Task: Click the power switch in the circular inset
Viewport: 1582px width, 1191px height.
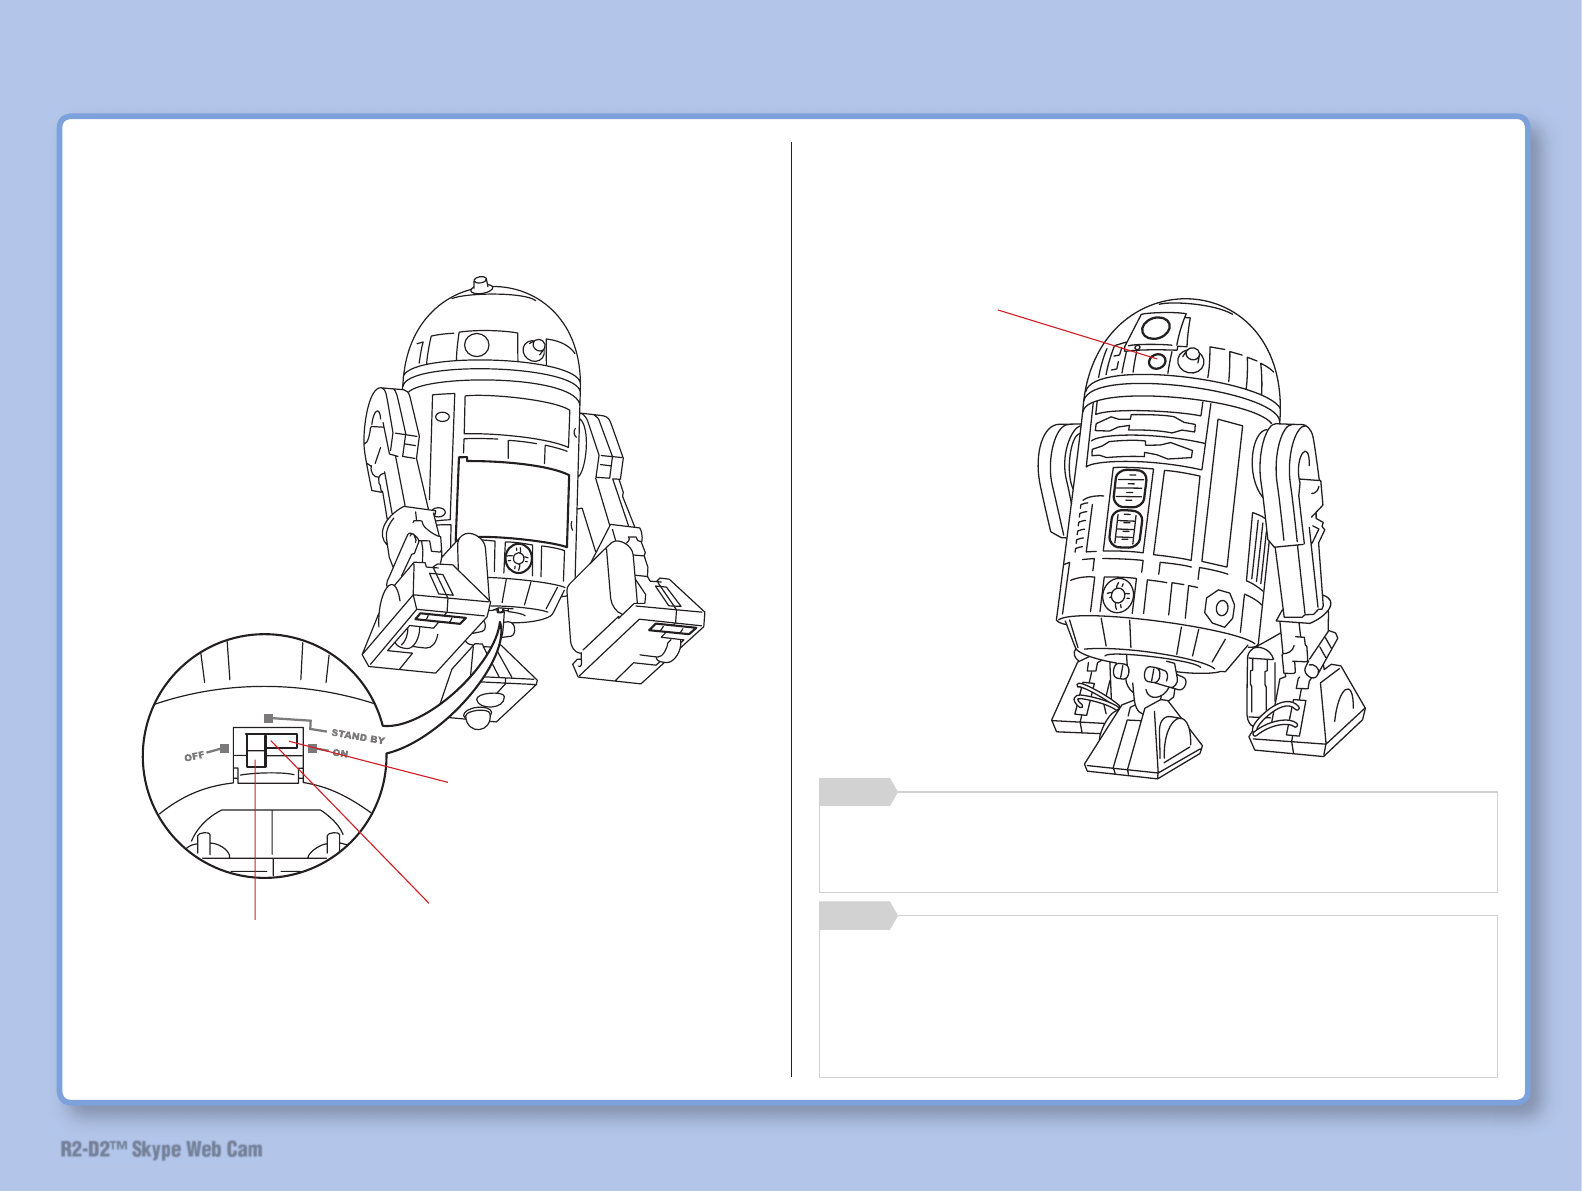Action: (270, 748)
